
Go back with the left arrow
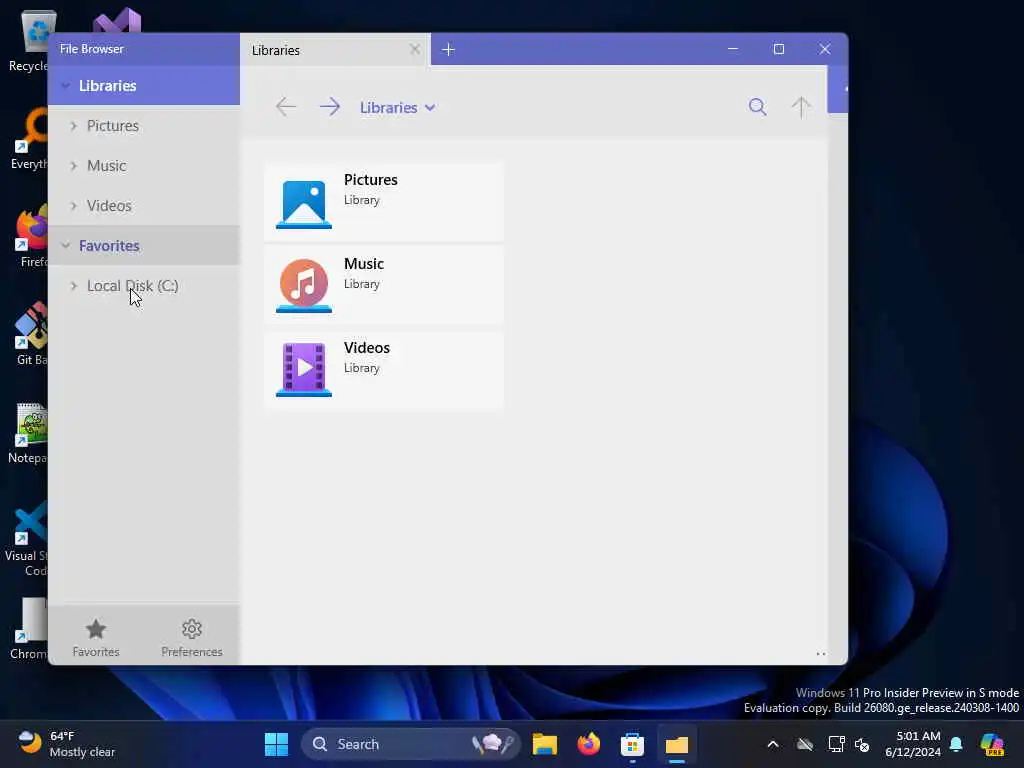coord(285,106)
